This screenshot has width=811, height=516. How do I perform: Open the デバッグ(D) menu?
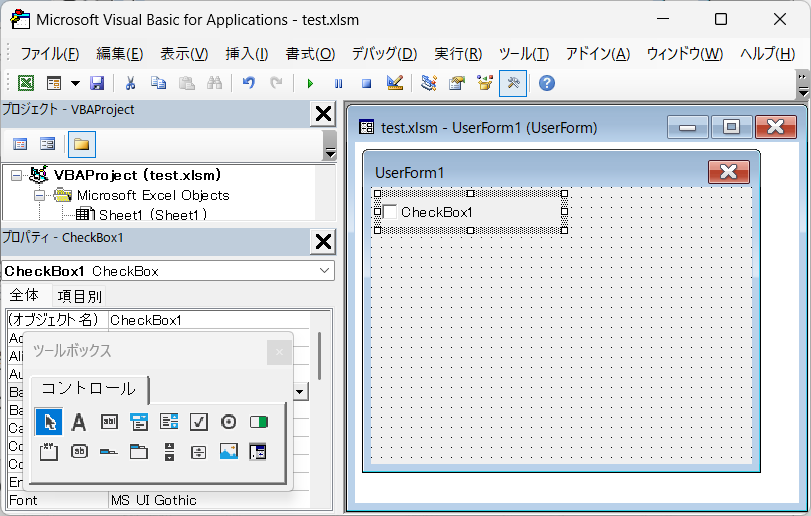(384, 53)
